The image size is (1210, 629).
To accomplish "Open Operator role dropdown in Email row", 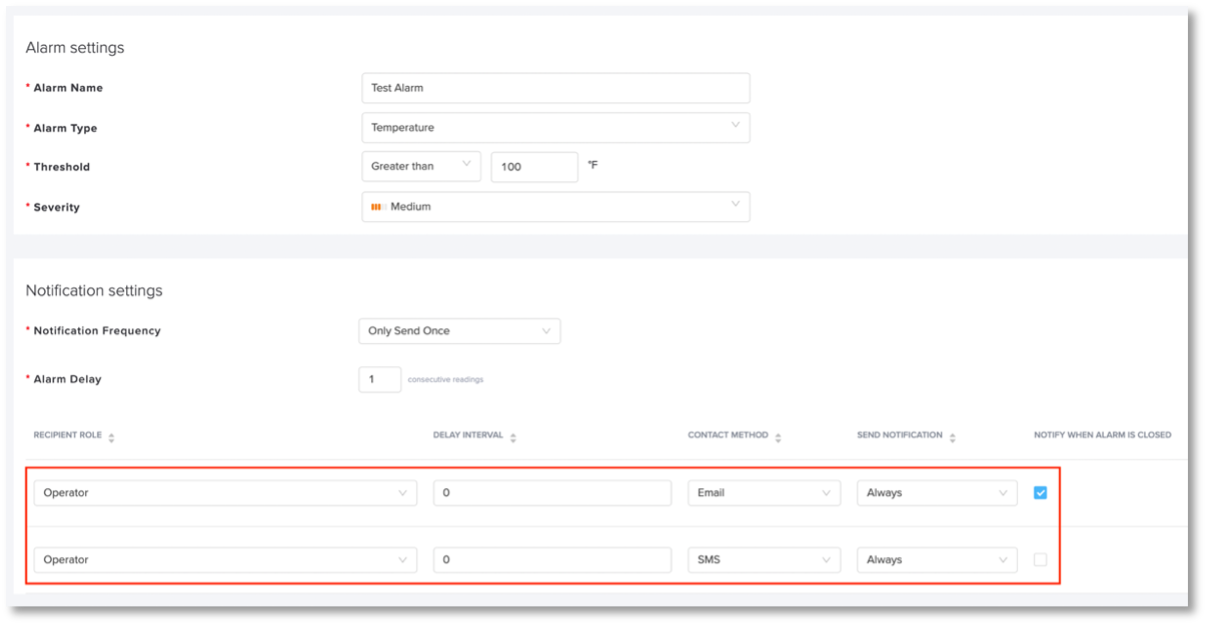I will tap(225, 493).
